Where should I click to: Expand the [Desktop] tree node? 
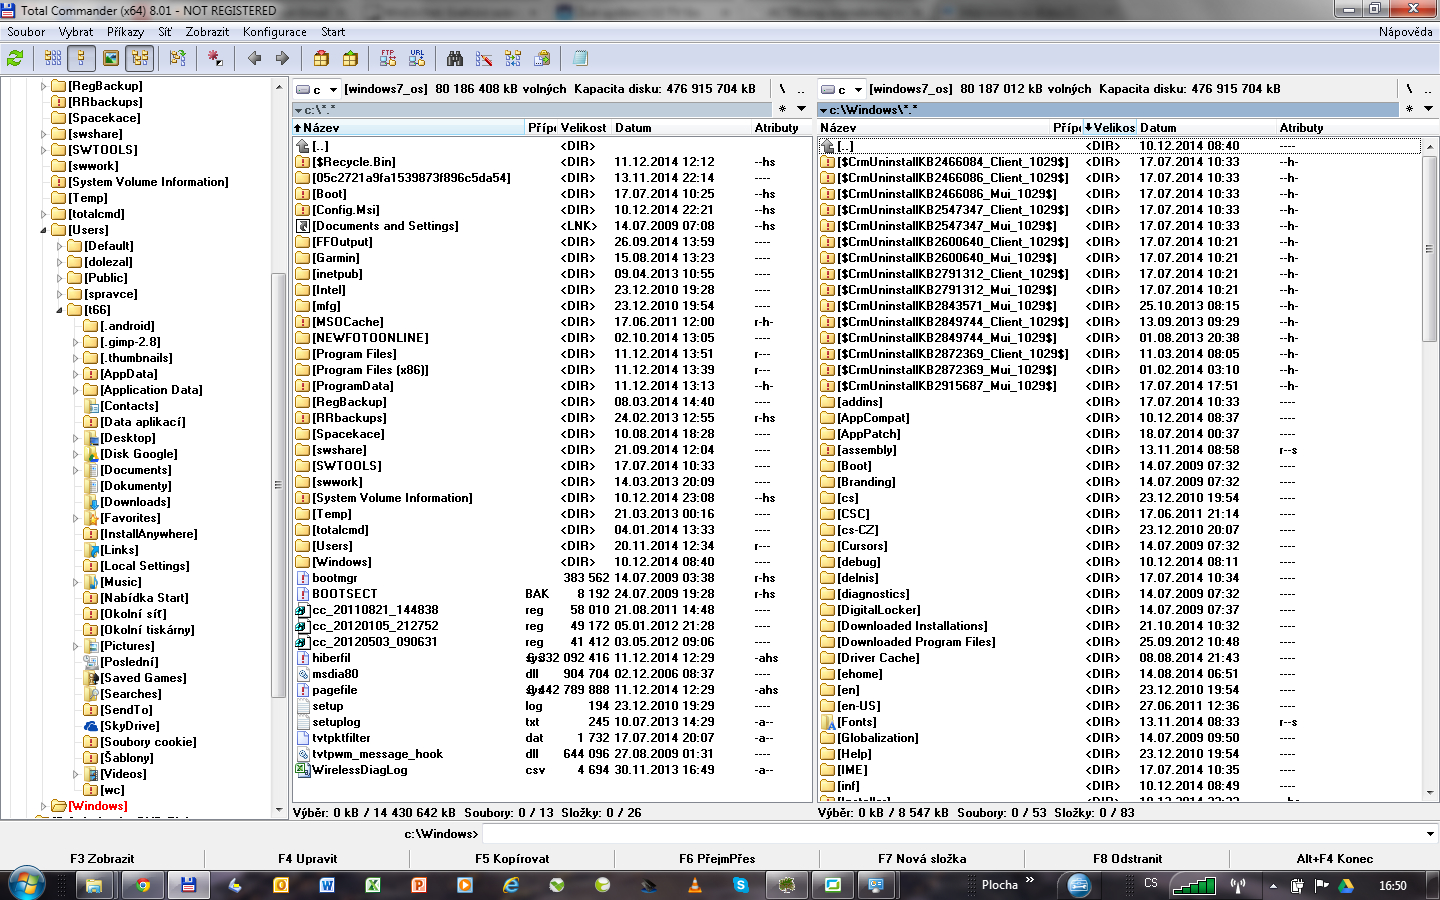(x=76, y=438)
